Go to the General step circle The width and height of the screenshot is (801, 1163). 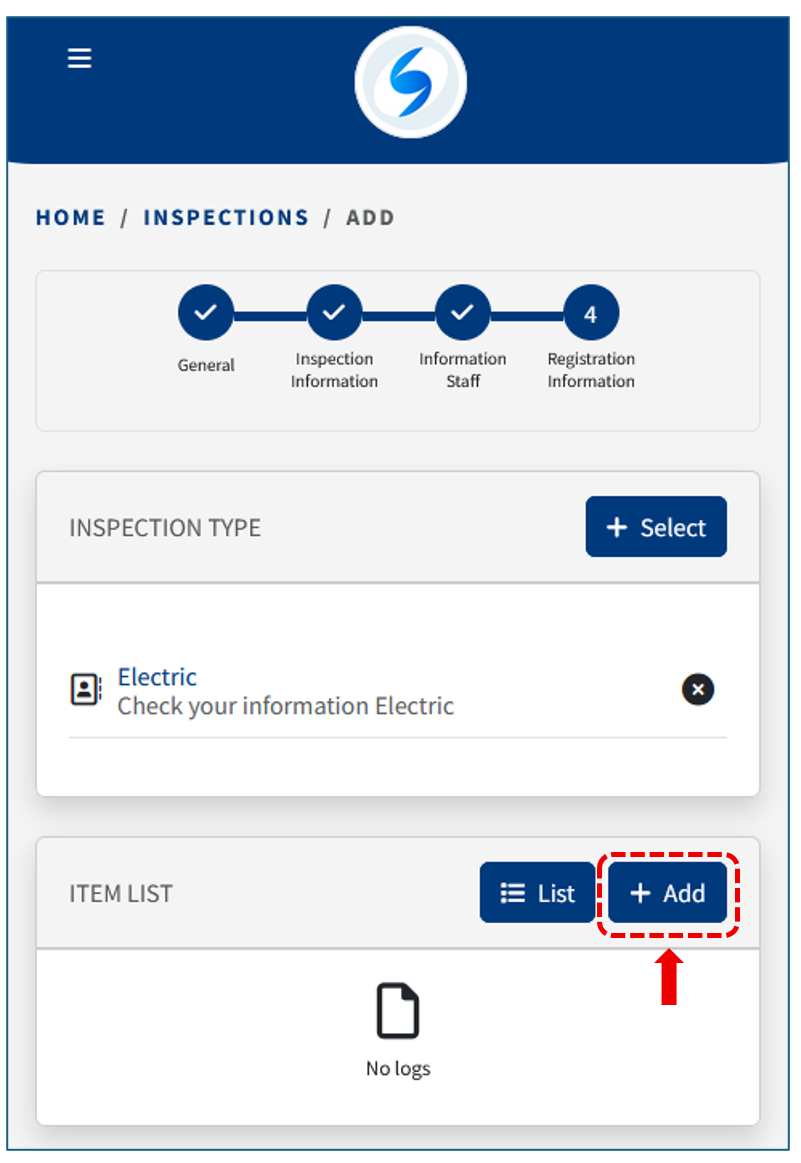point(206,313)
